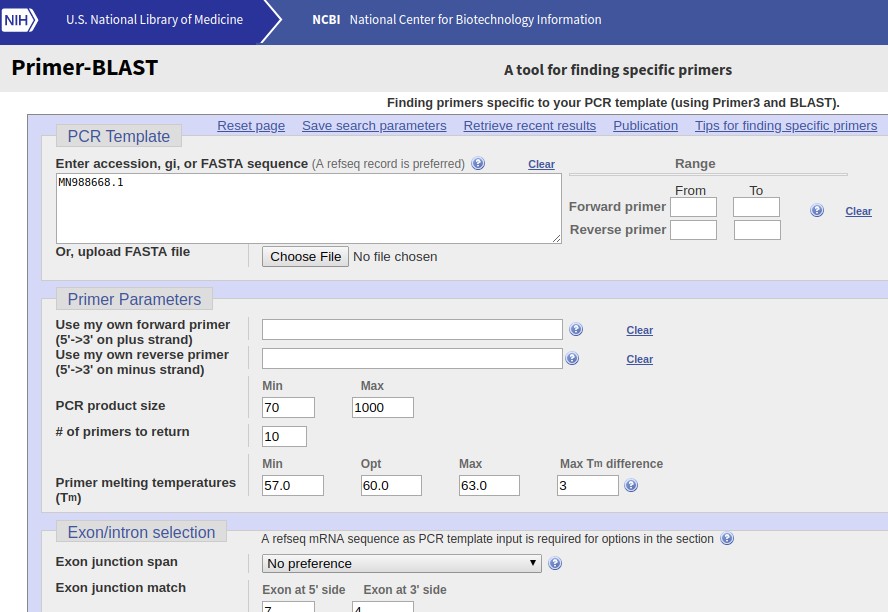Viewport: 888px width, 612px height.
Task: Open help icon for Max Tm difference
Action: (631, 485)
